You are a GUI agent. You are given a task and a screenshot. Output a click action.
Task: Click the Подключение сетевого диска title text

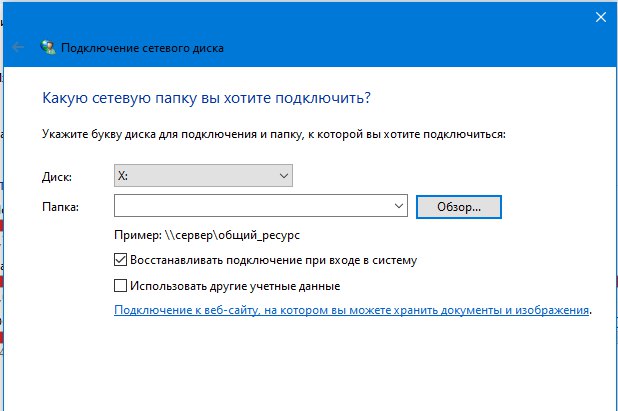tap(142, 48)
